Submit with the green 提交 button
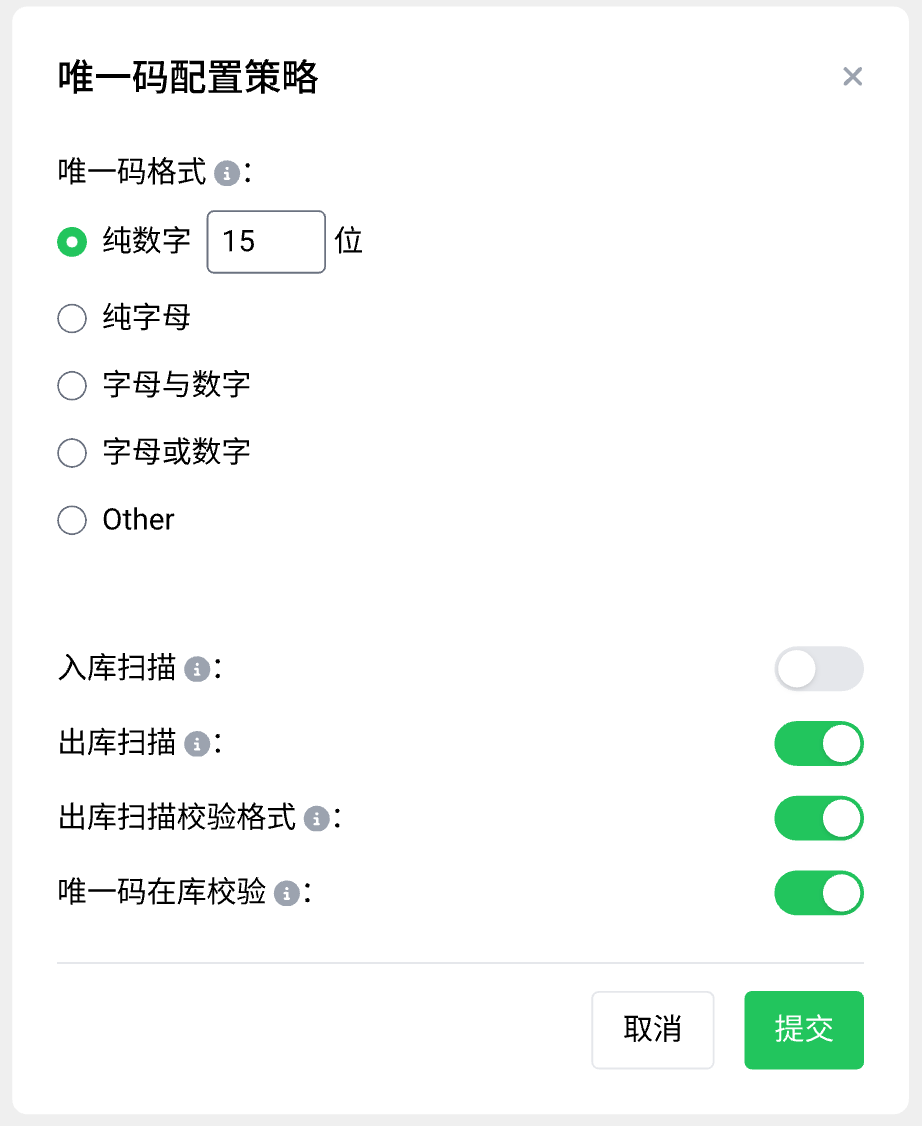The height and width of the screenshot is (1126, 922). tap(803, 1030)
